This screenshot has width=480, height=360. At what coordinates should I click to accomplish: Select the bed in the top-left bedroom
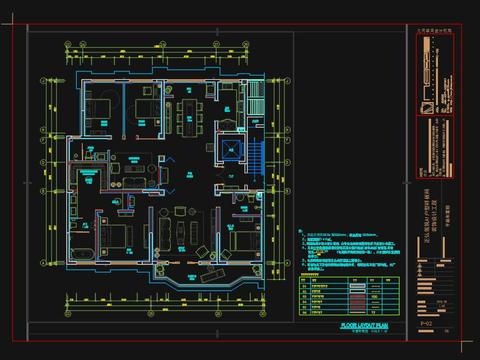click(x=98, y=109)
